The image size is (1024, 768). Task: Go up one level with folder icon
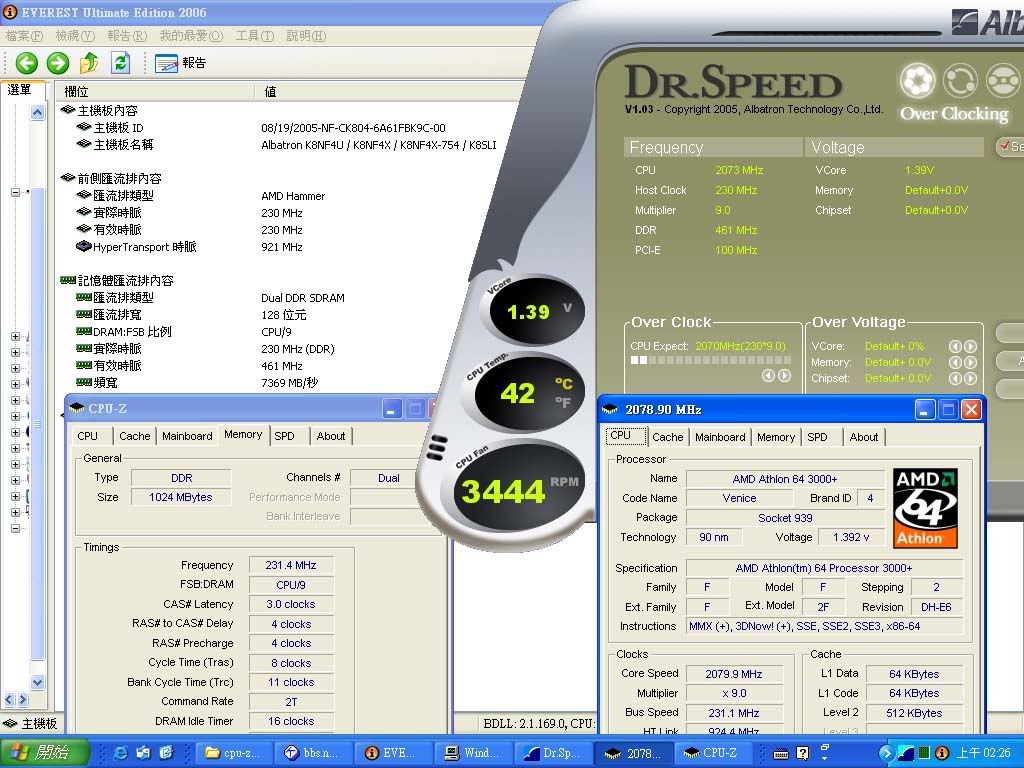click(90, 63)
